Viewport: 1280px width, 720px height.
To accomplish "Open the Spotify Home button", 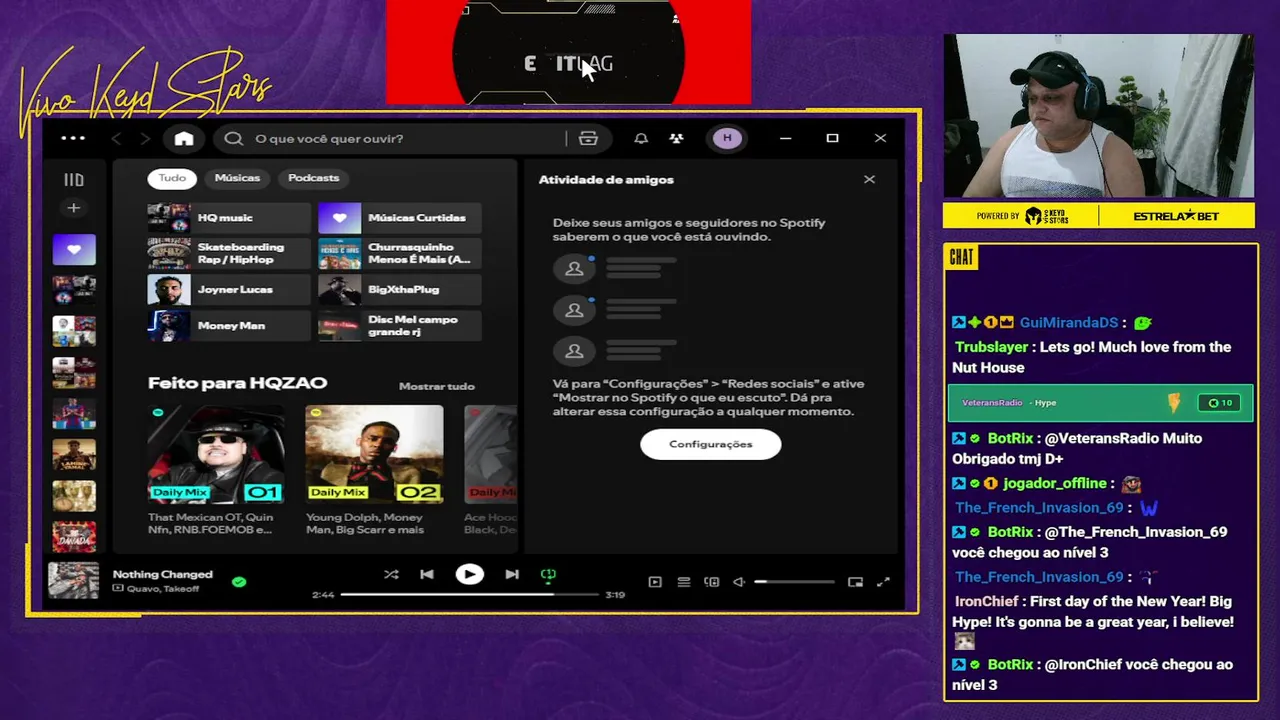I will click(184, 138).
